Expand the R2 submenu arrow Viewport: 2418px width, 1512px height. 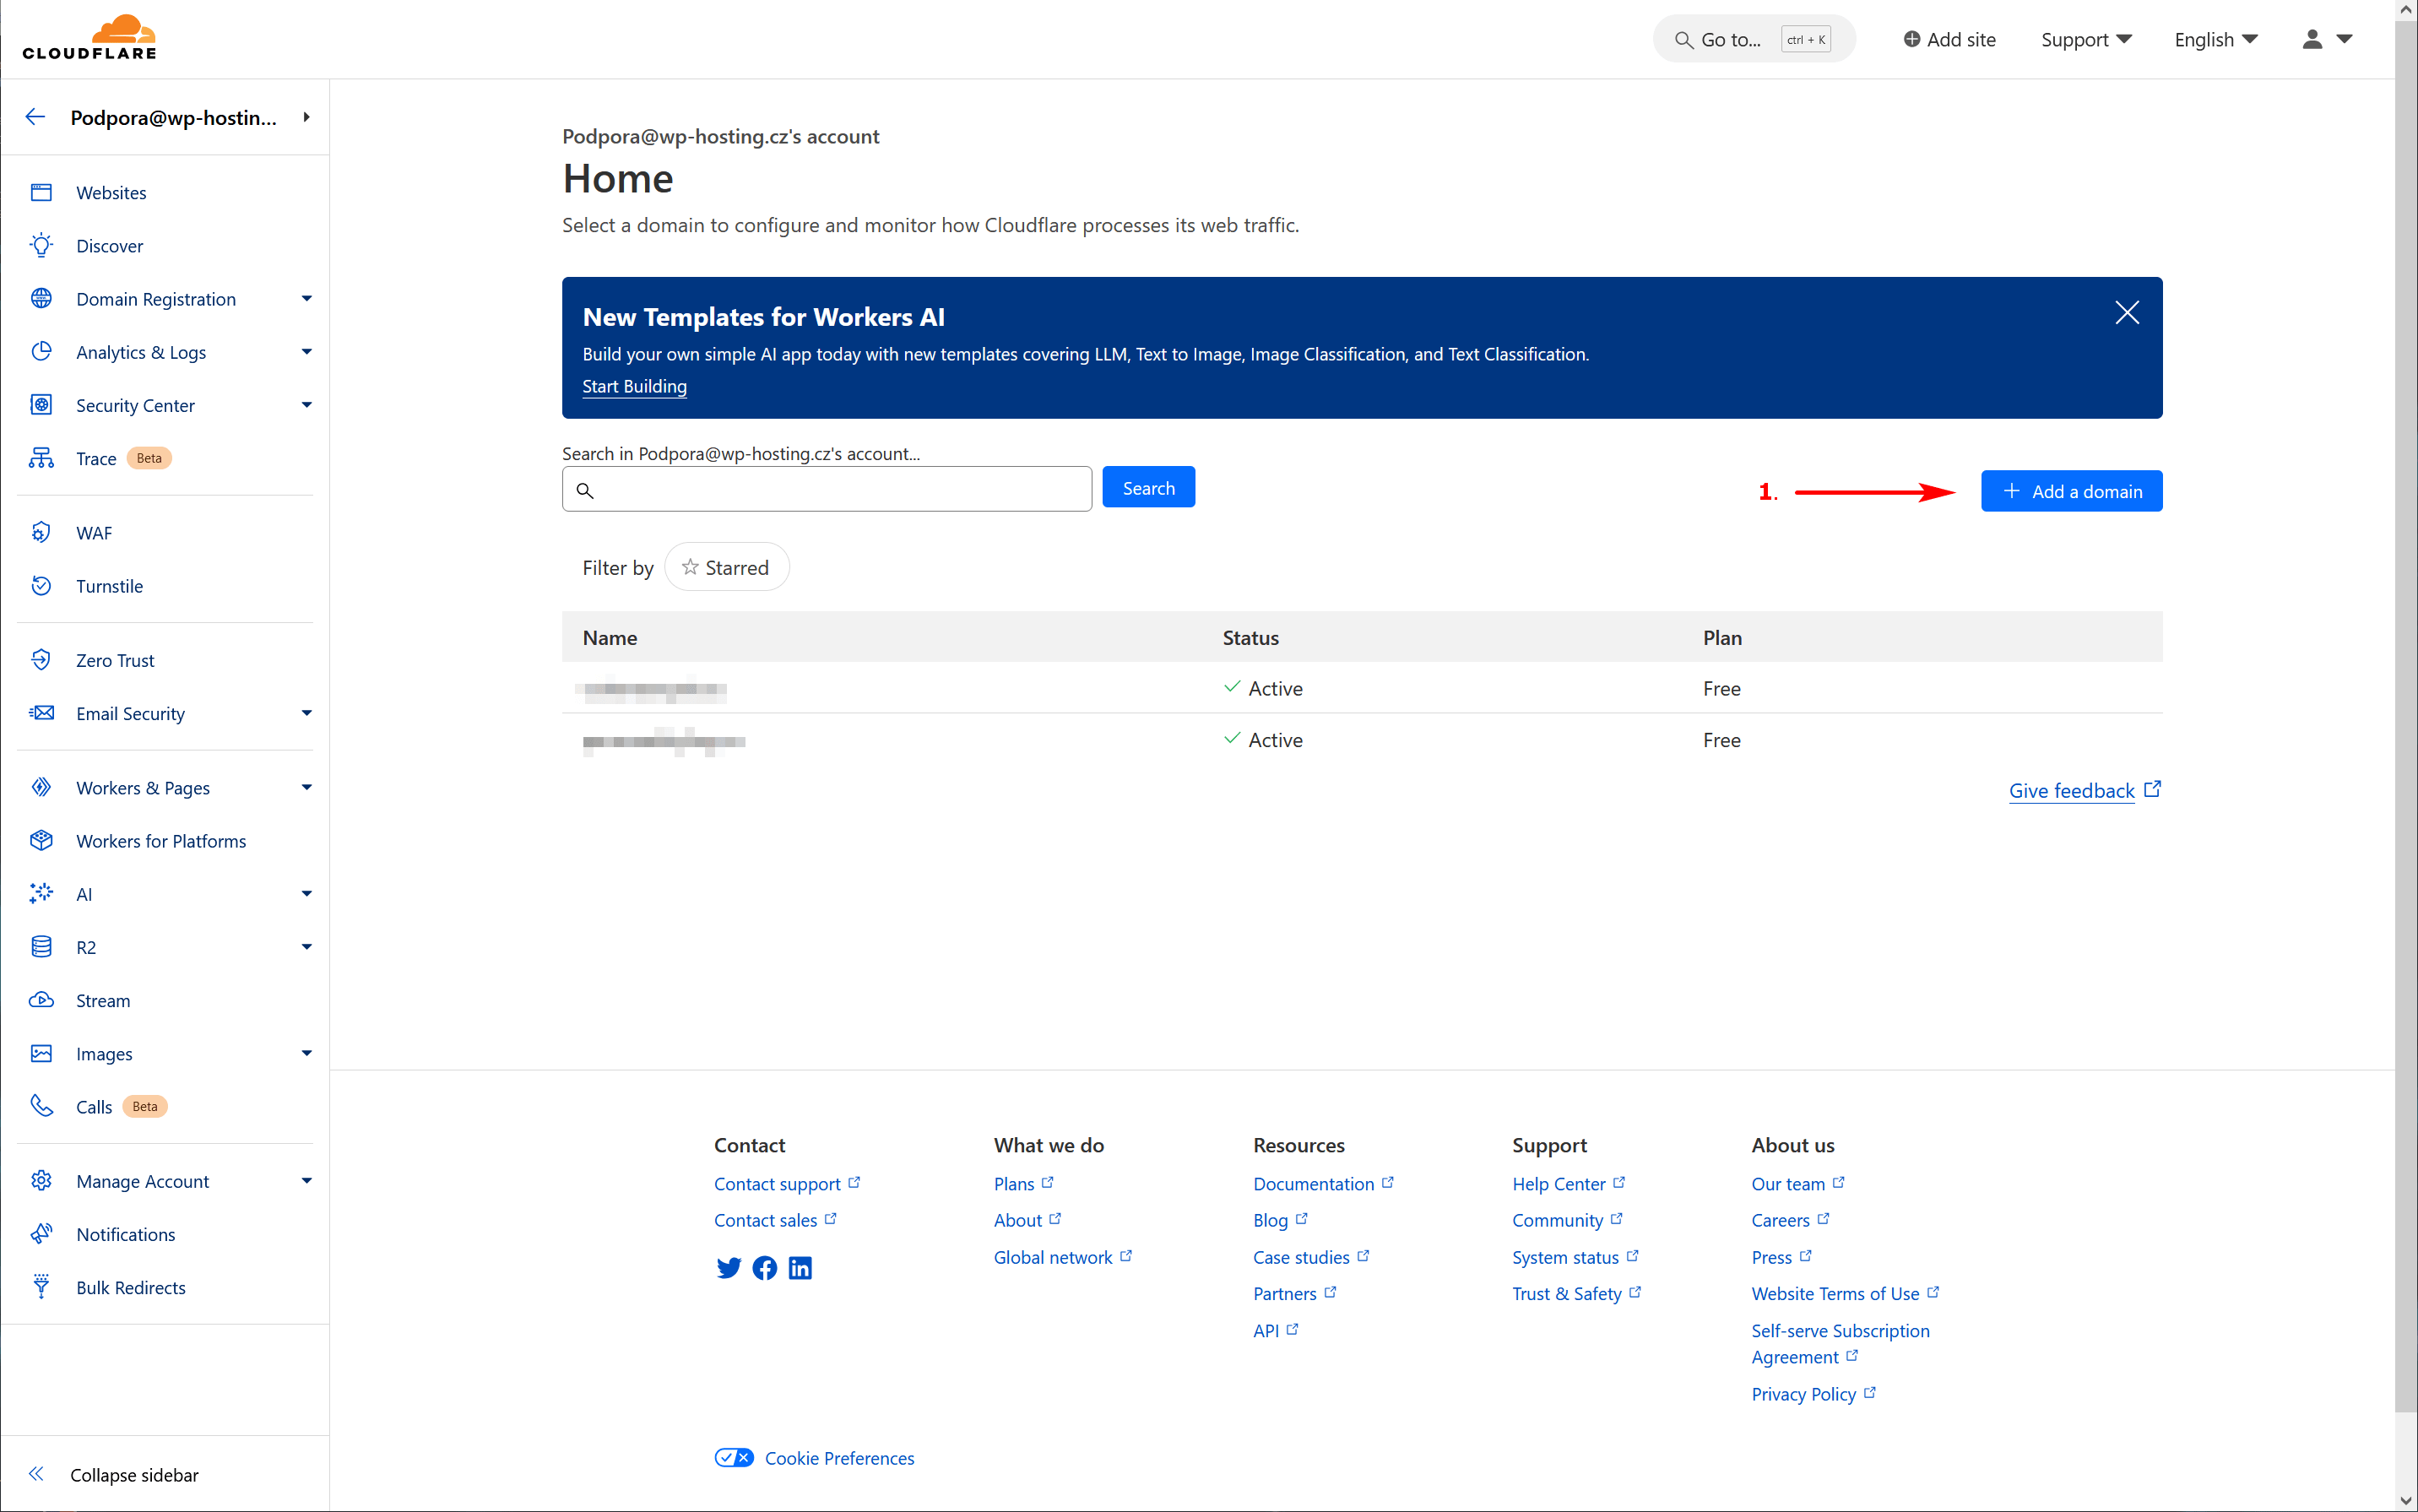point(307,947)
